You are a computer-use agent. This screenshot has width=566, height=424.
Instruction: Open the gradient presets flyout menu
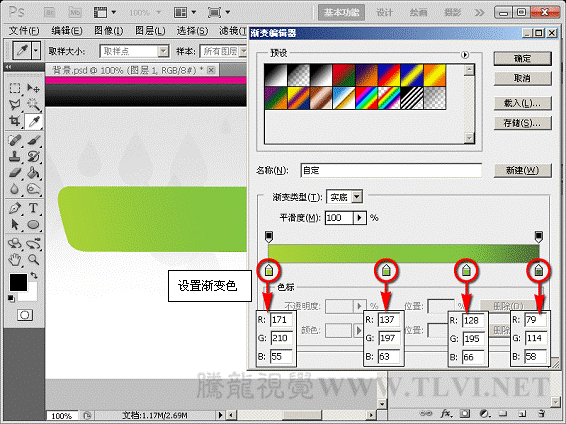tap(465, 55)
